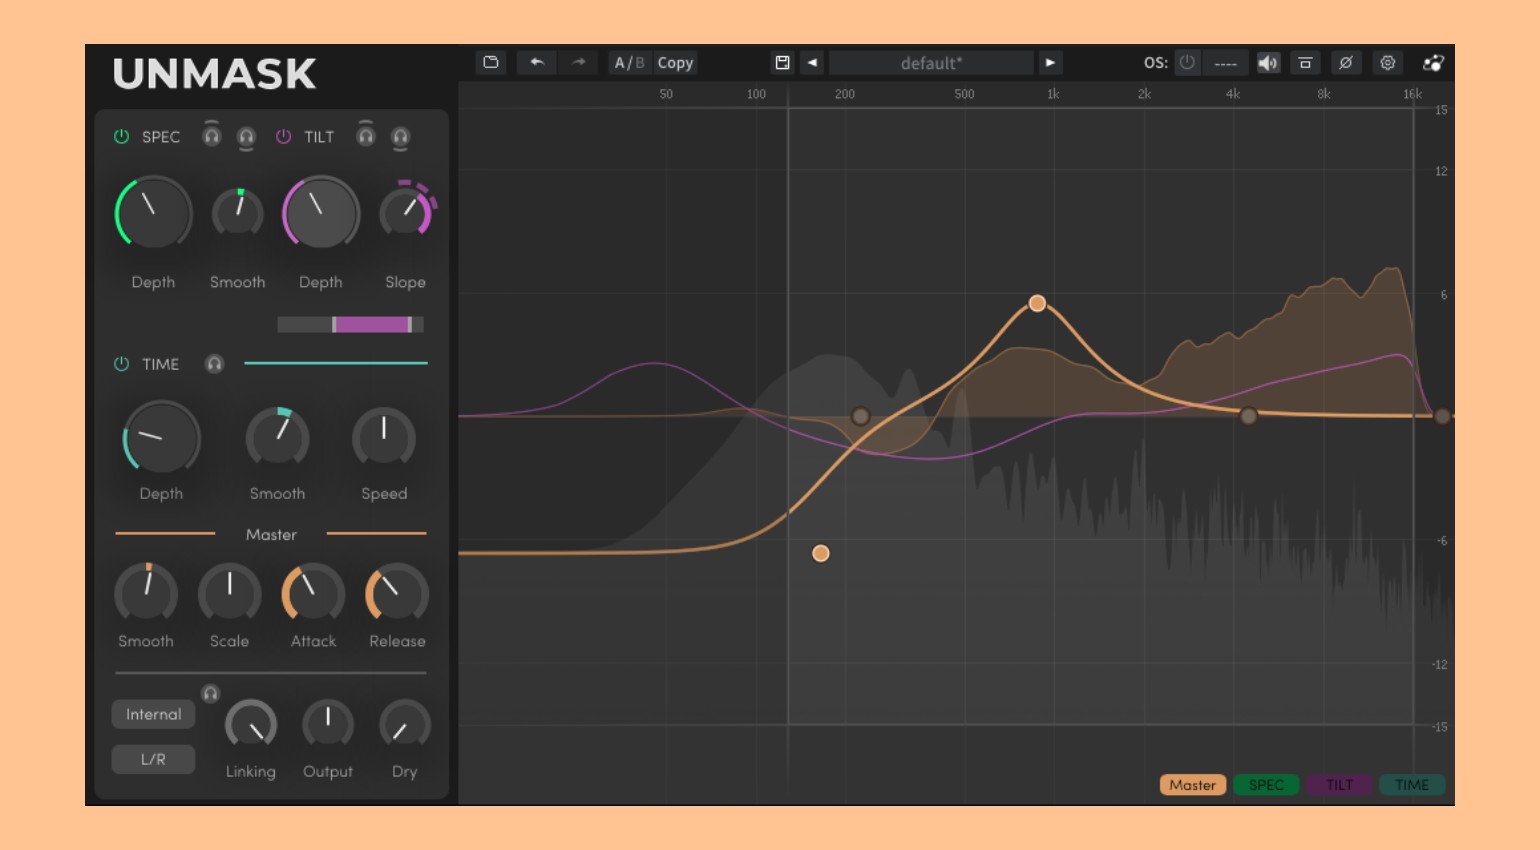
Task: Go to the next preset
Action: (1050, 62)
